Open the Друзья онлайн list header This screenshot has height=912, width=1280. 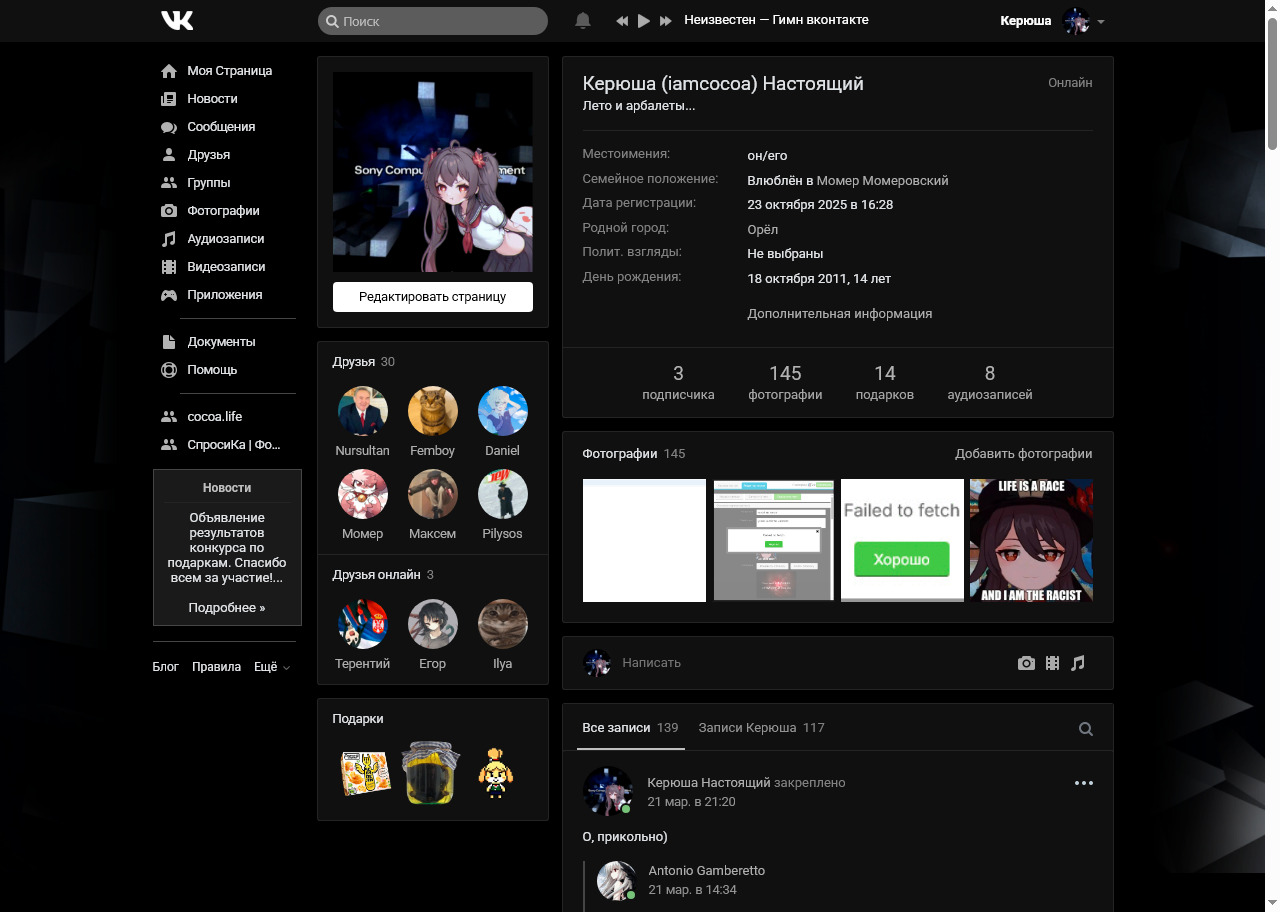pyautogui.click(x=383, y=575)
